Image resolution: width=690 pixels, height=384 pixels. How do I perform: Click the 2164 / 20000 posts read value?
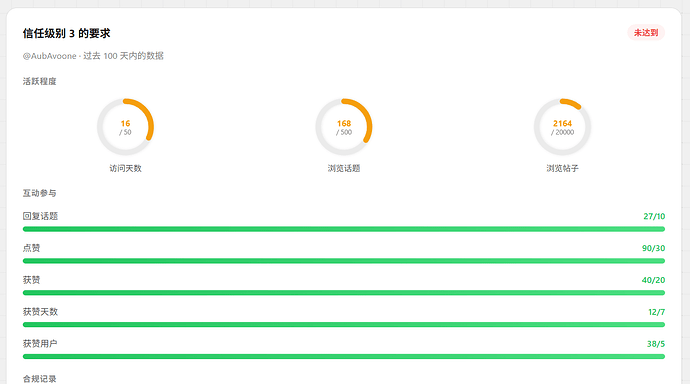(562, 128)
